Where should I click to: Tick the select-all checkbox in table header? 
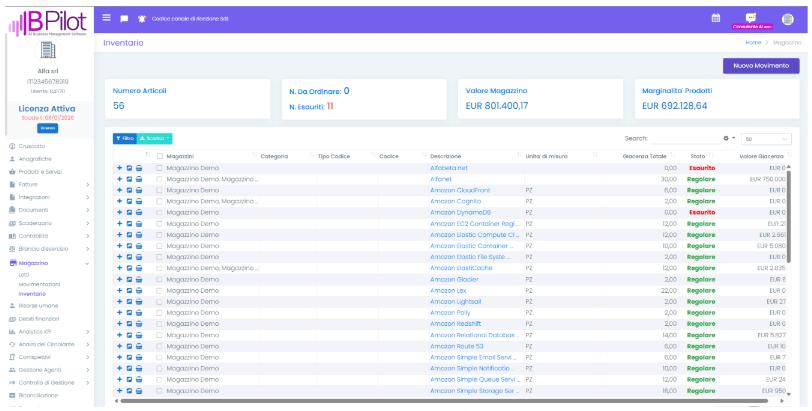click(159, 156)
